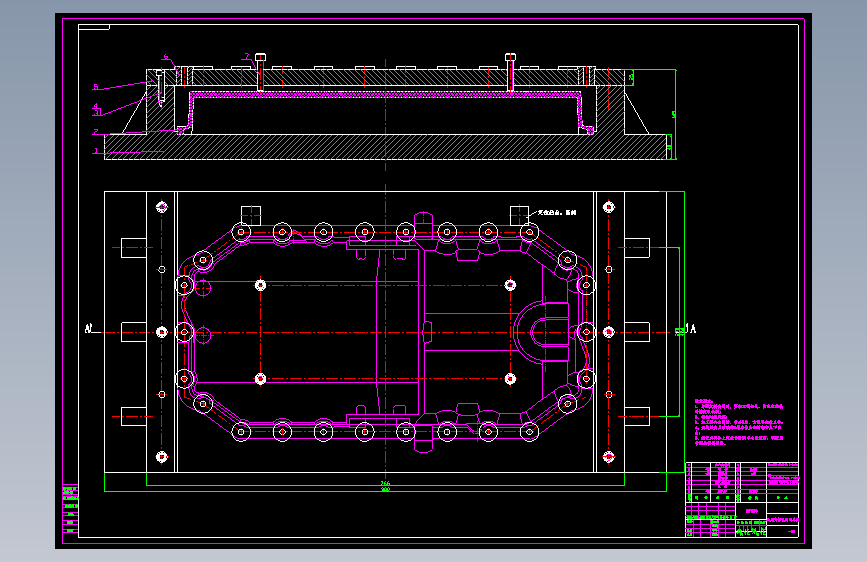
Task: Select part callout number 6
Action: tap(165, 56)
